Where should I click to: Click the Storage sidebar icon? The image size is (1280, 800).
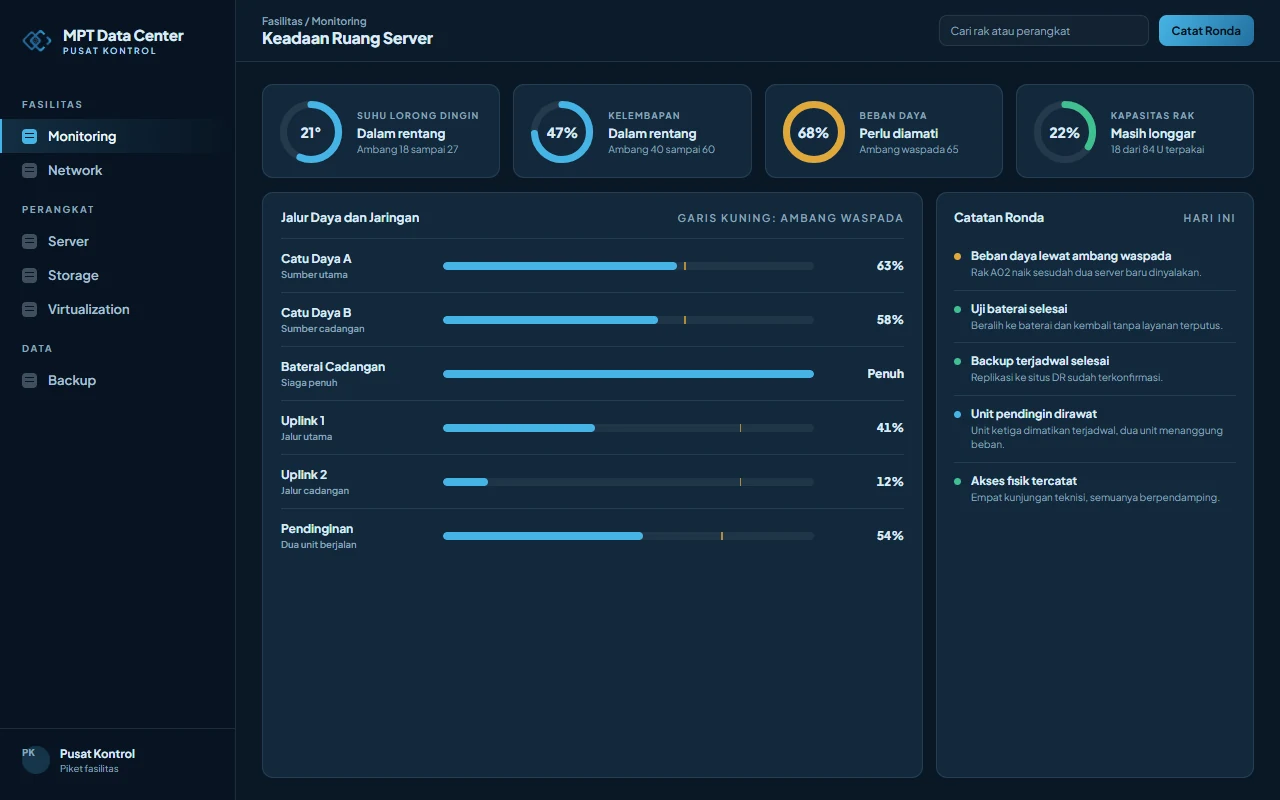[29, 275]
